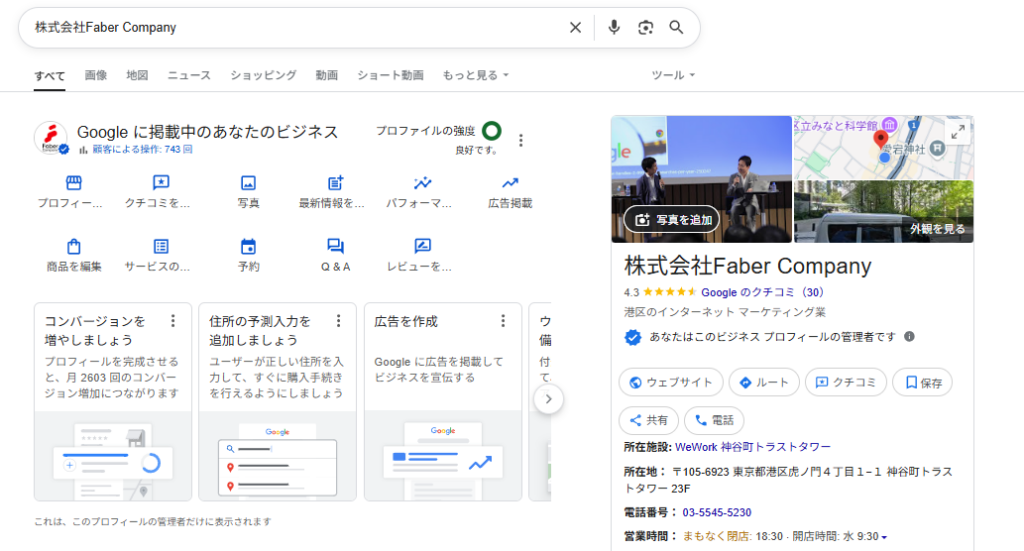Click in the search input field
Image resolution: width=1024 pixels, height=551 pixels.
[x=297, y=27]
